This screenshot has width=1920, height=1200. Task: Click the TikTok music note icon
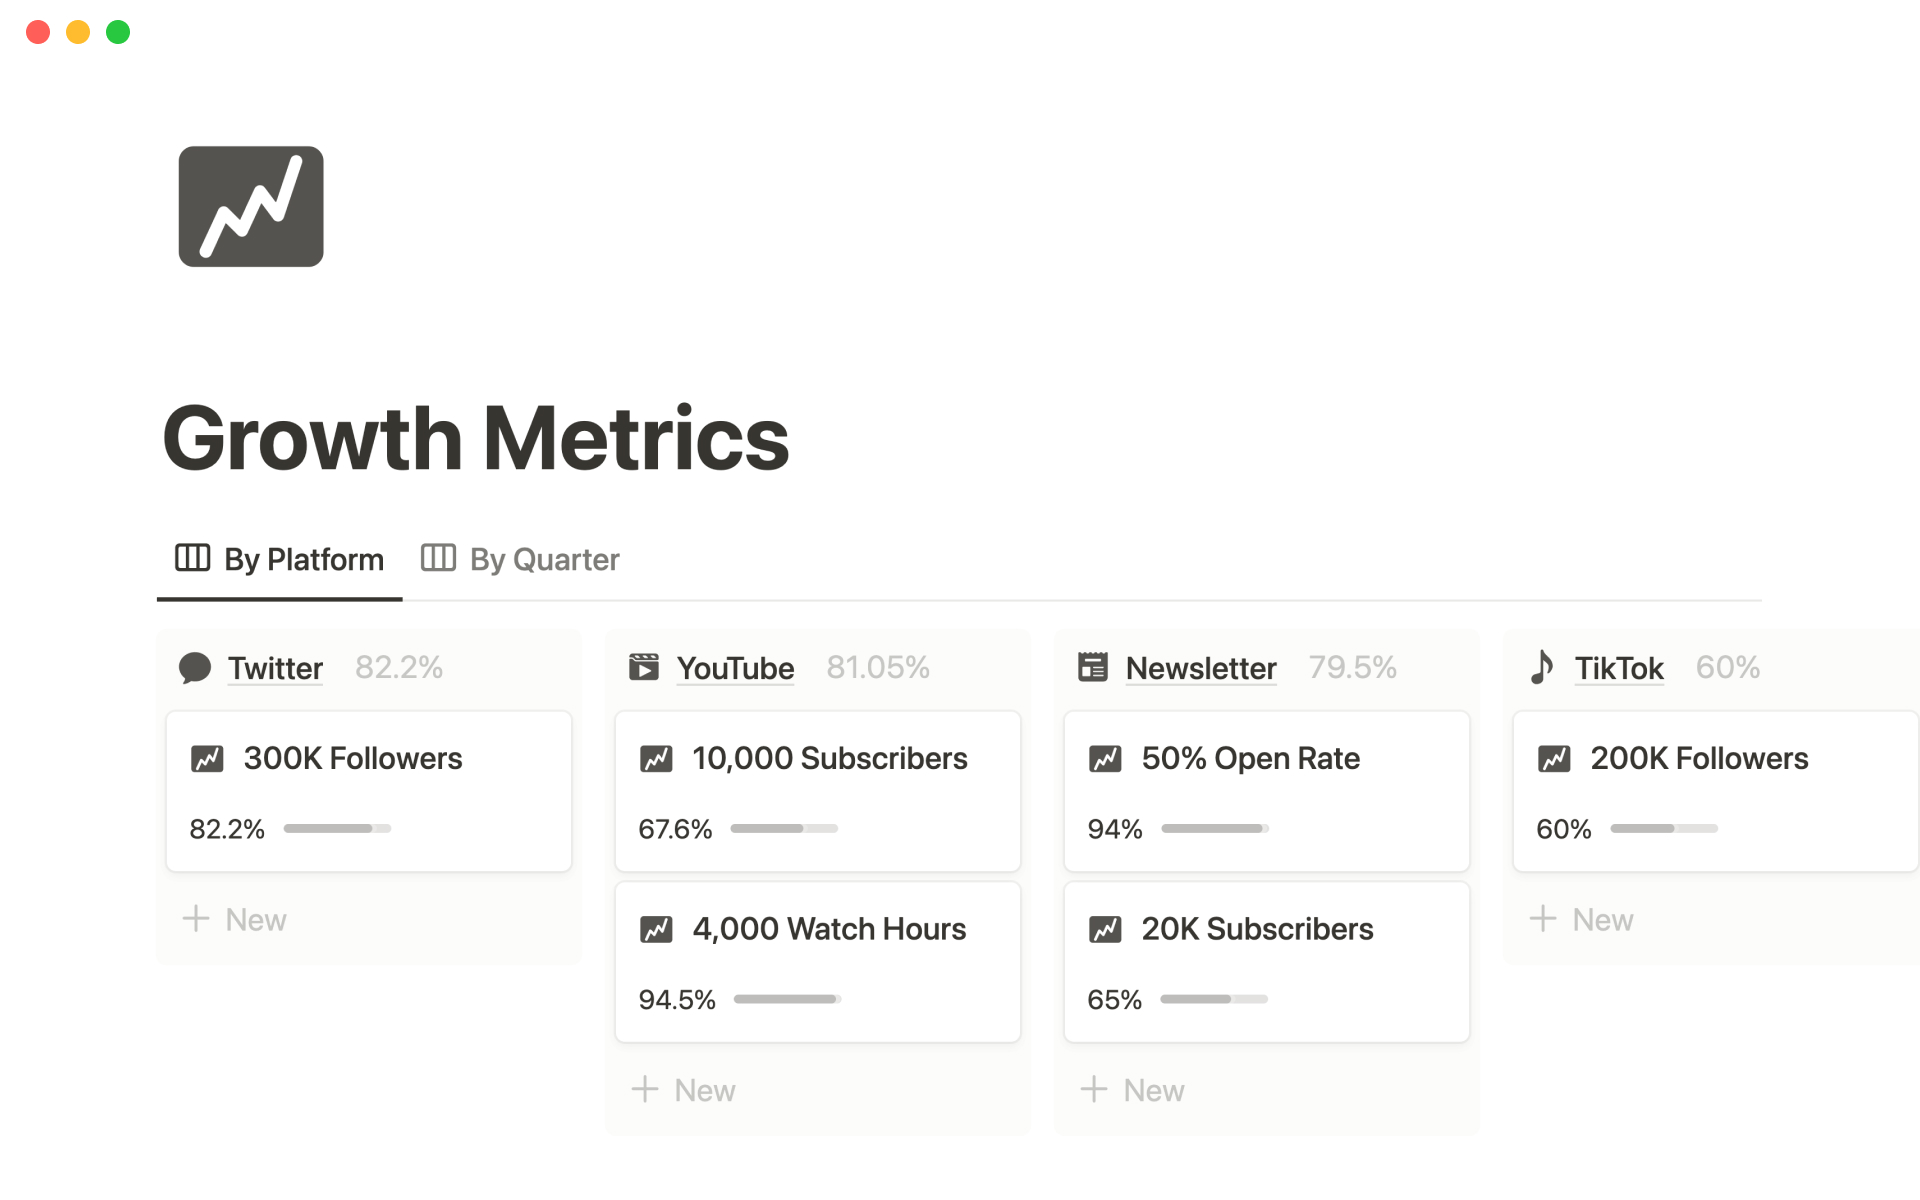(1542, 667)
